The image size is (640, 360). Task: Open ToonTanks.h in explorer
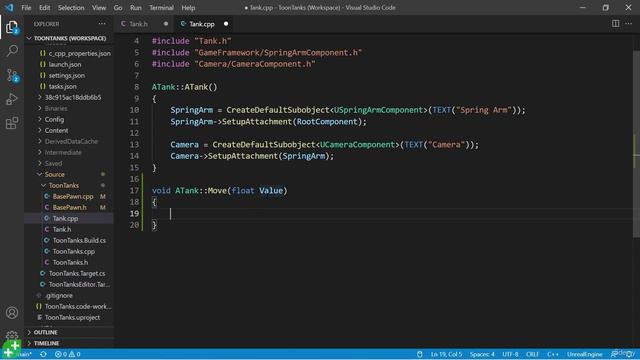click(x=69, y=263)
